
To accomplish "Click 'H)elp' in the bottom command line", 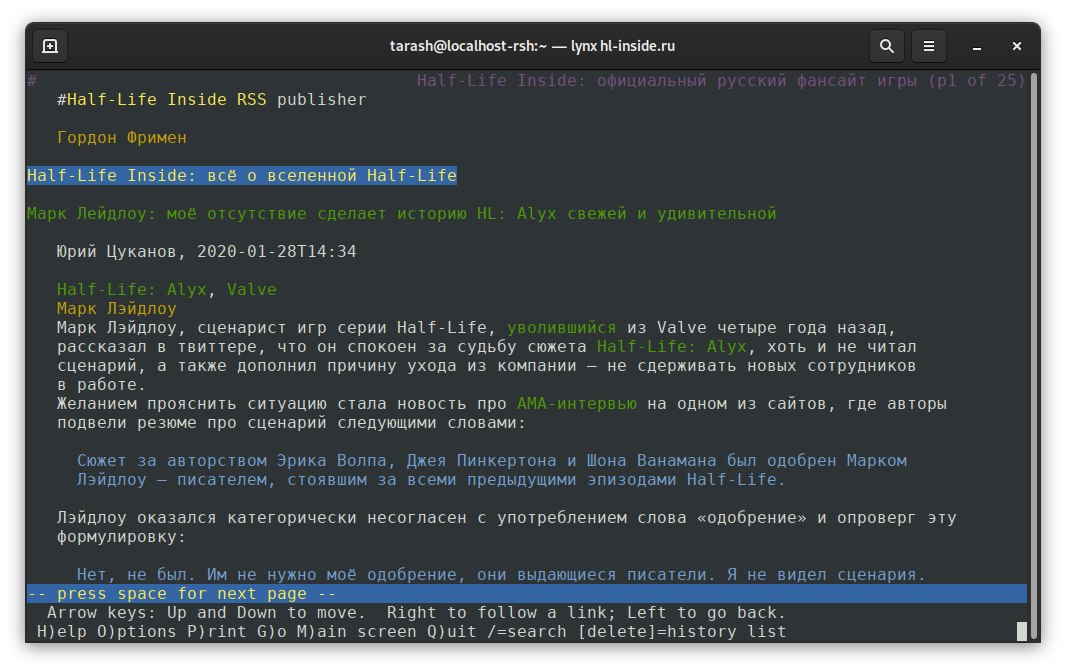I will pyautogui.click(x=62, y=632).
